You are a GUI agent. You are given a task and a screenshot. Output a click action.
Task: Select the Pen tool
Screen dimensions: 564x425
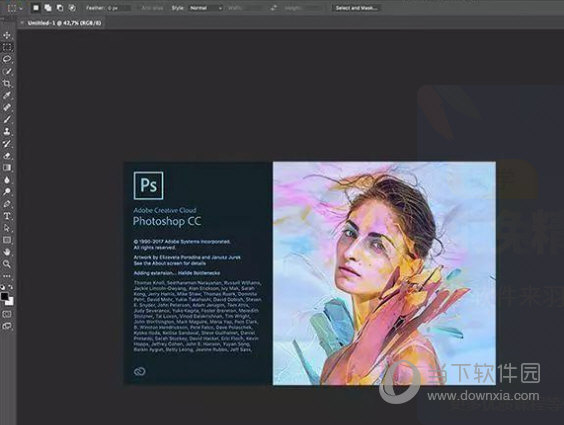point(6,204)
